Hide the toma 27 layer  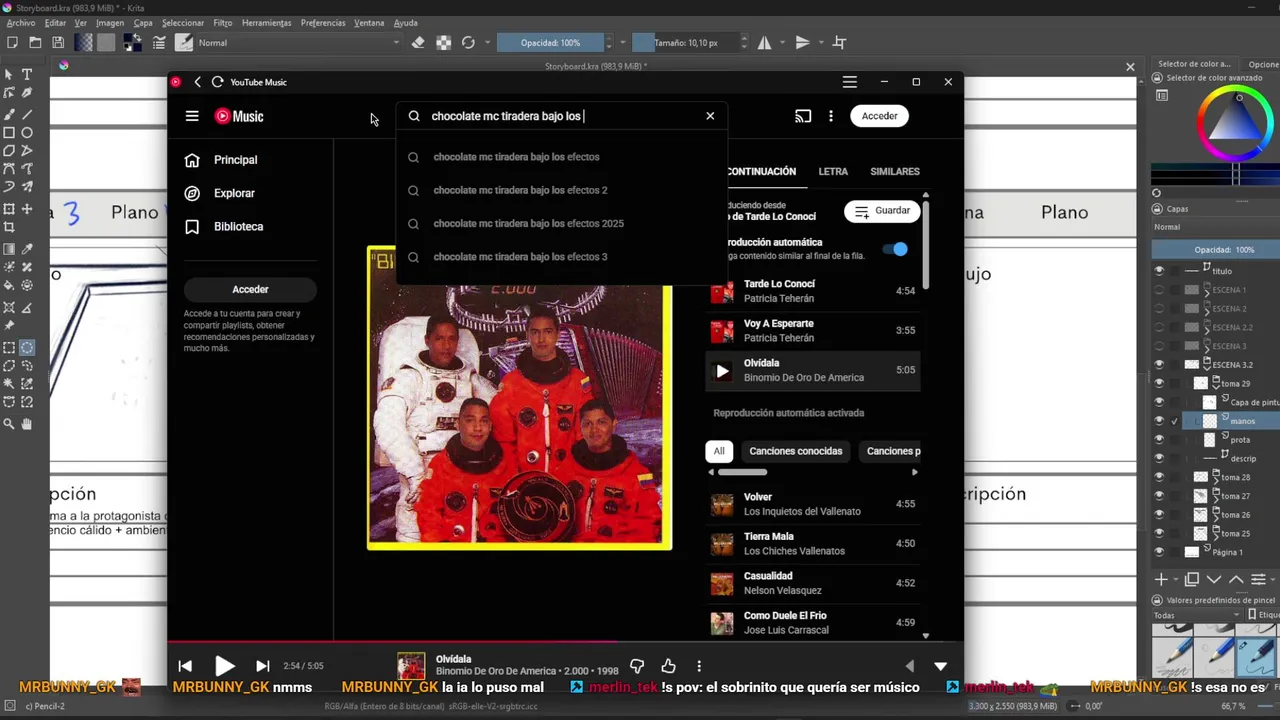point(1159,495)
